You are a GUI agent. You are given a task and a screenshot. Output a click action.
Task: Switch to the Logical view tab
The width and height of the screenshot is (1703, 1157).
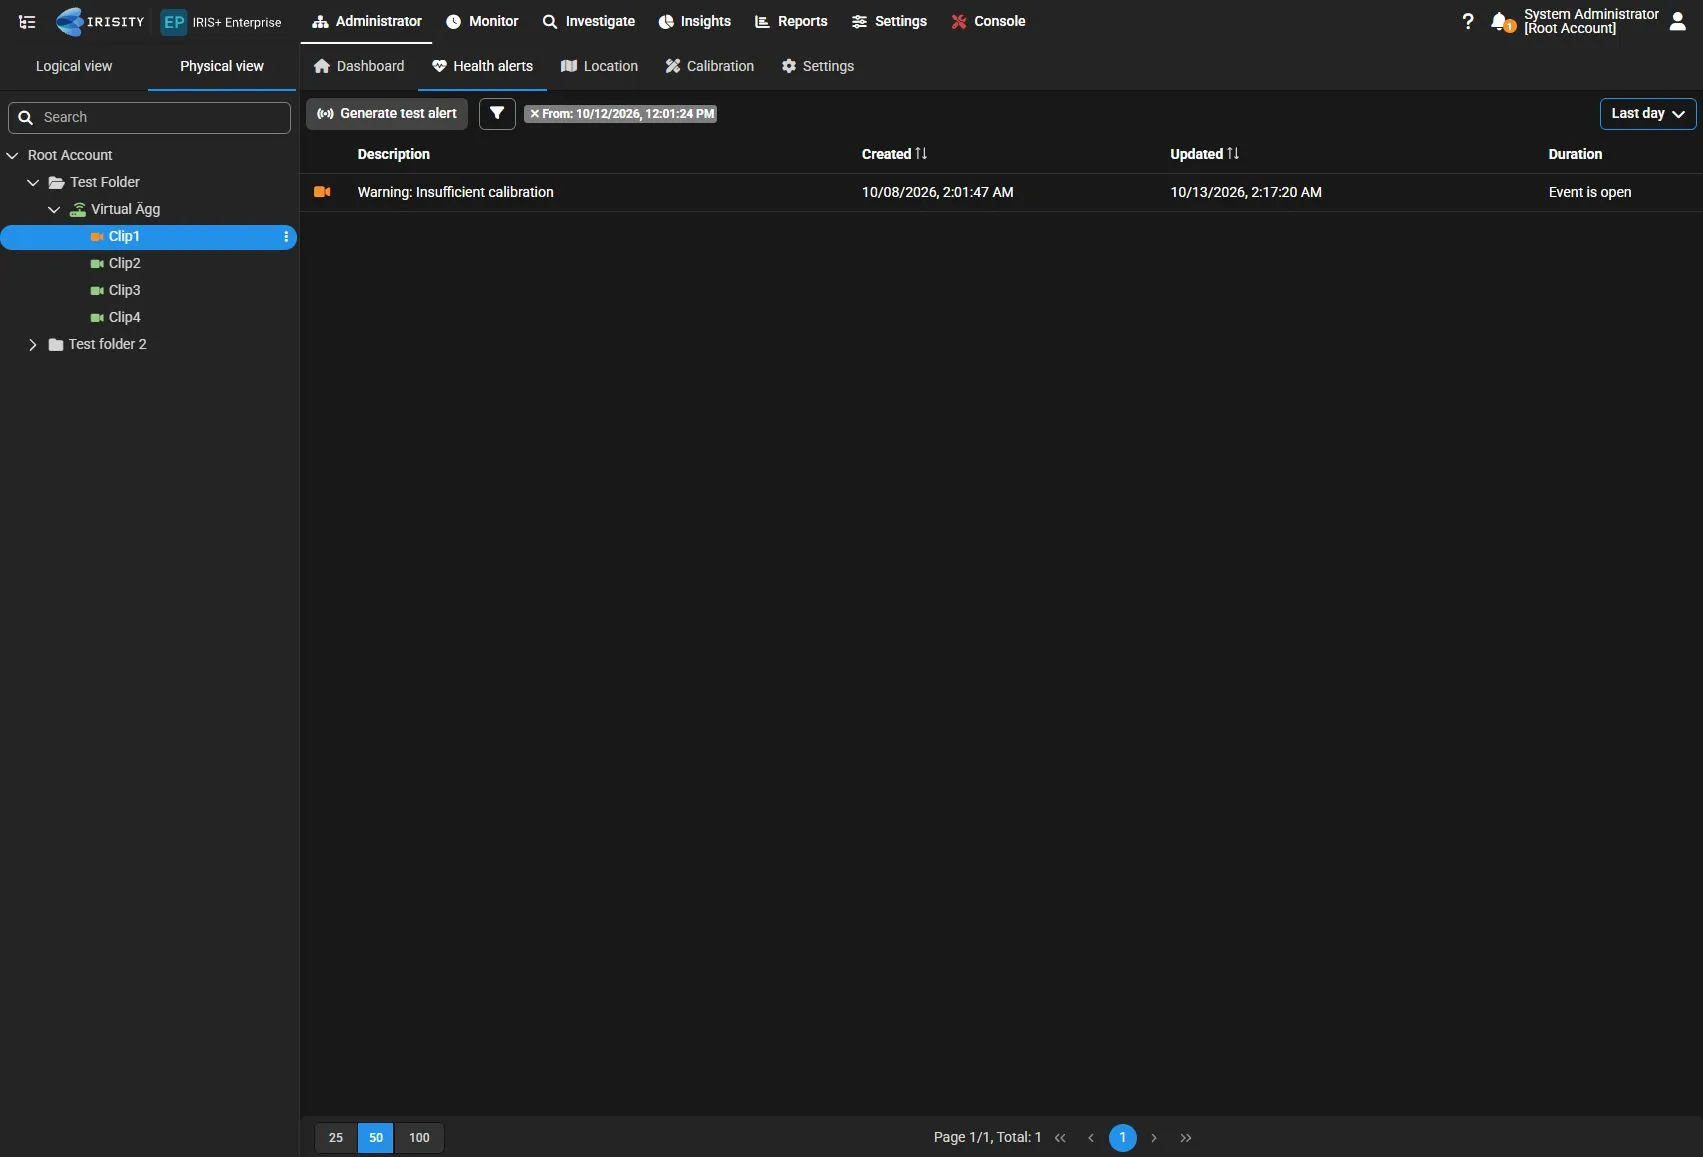pyautogui.click(x=74, y=66)
